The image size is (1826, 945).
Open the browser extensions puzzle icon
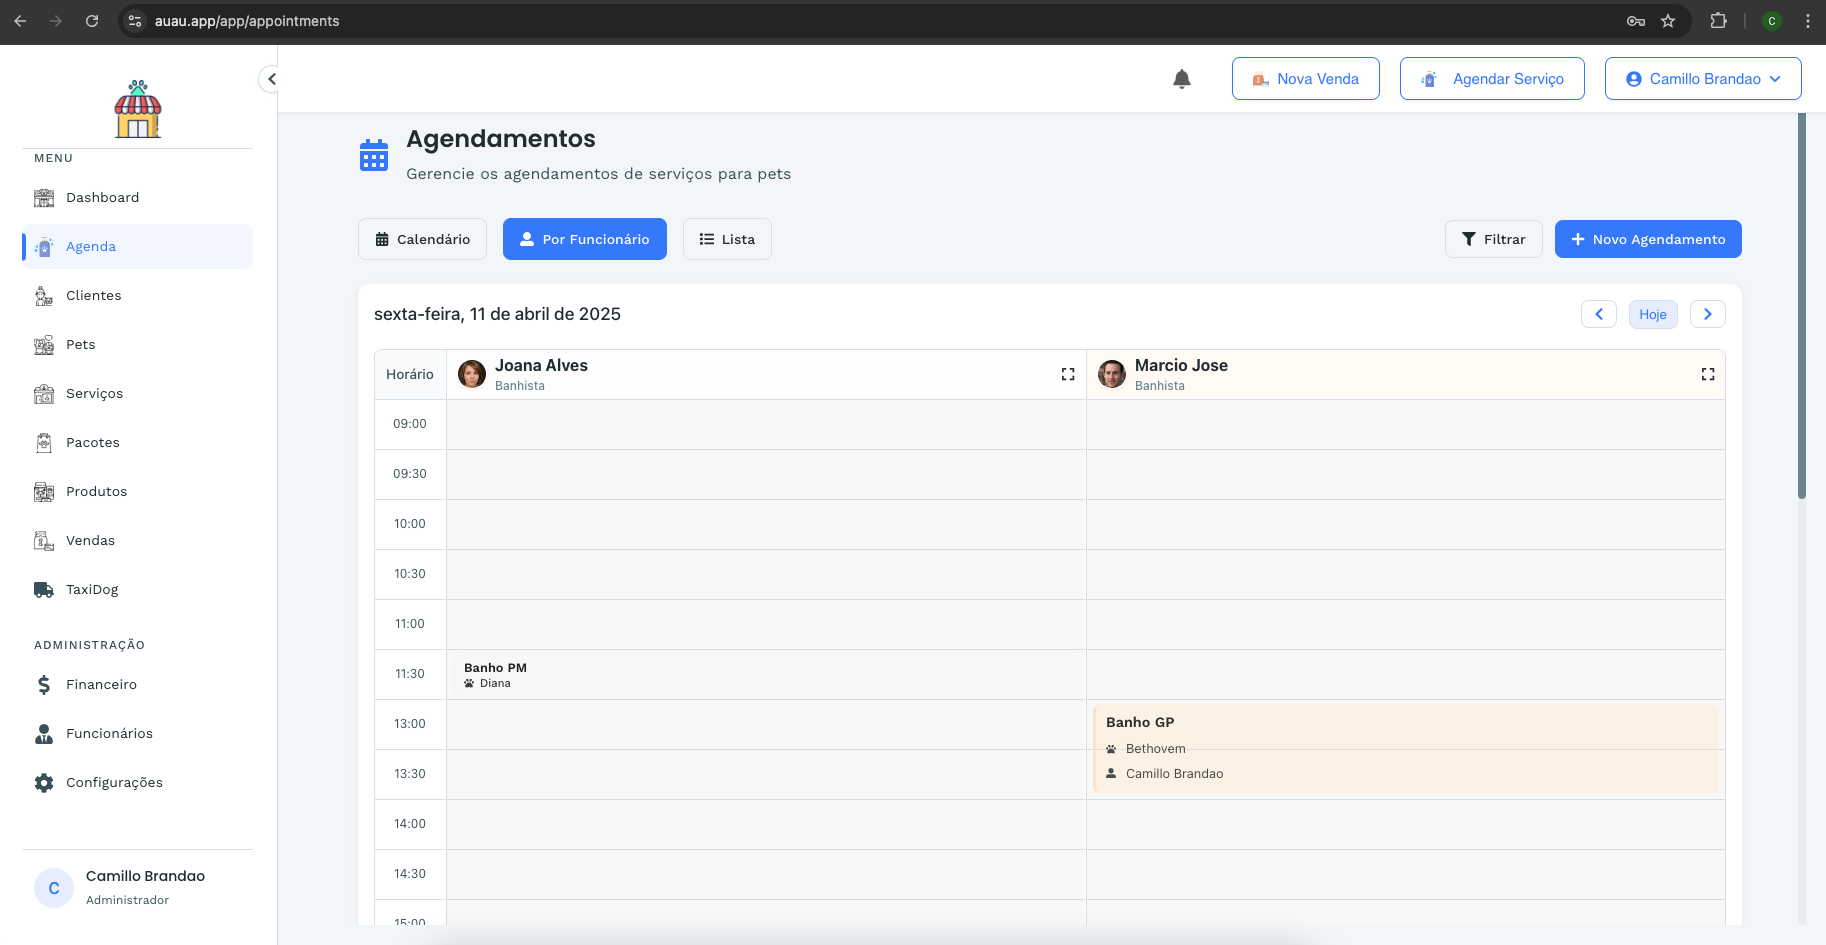(x=1719, y=21)
